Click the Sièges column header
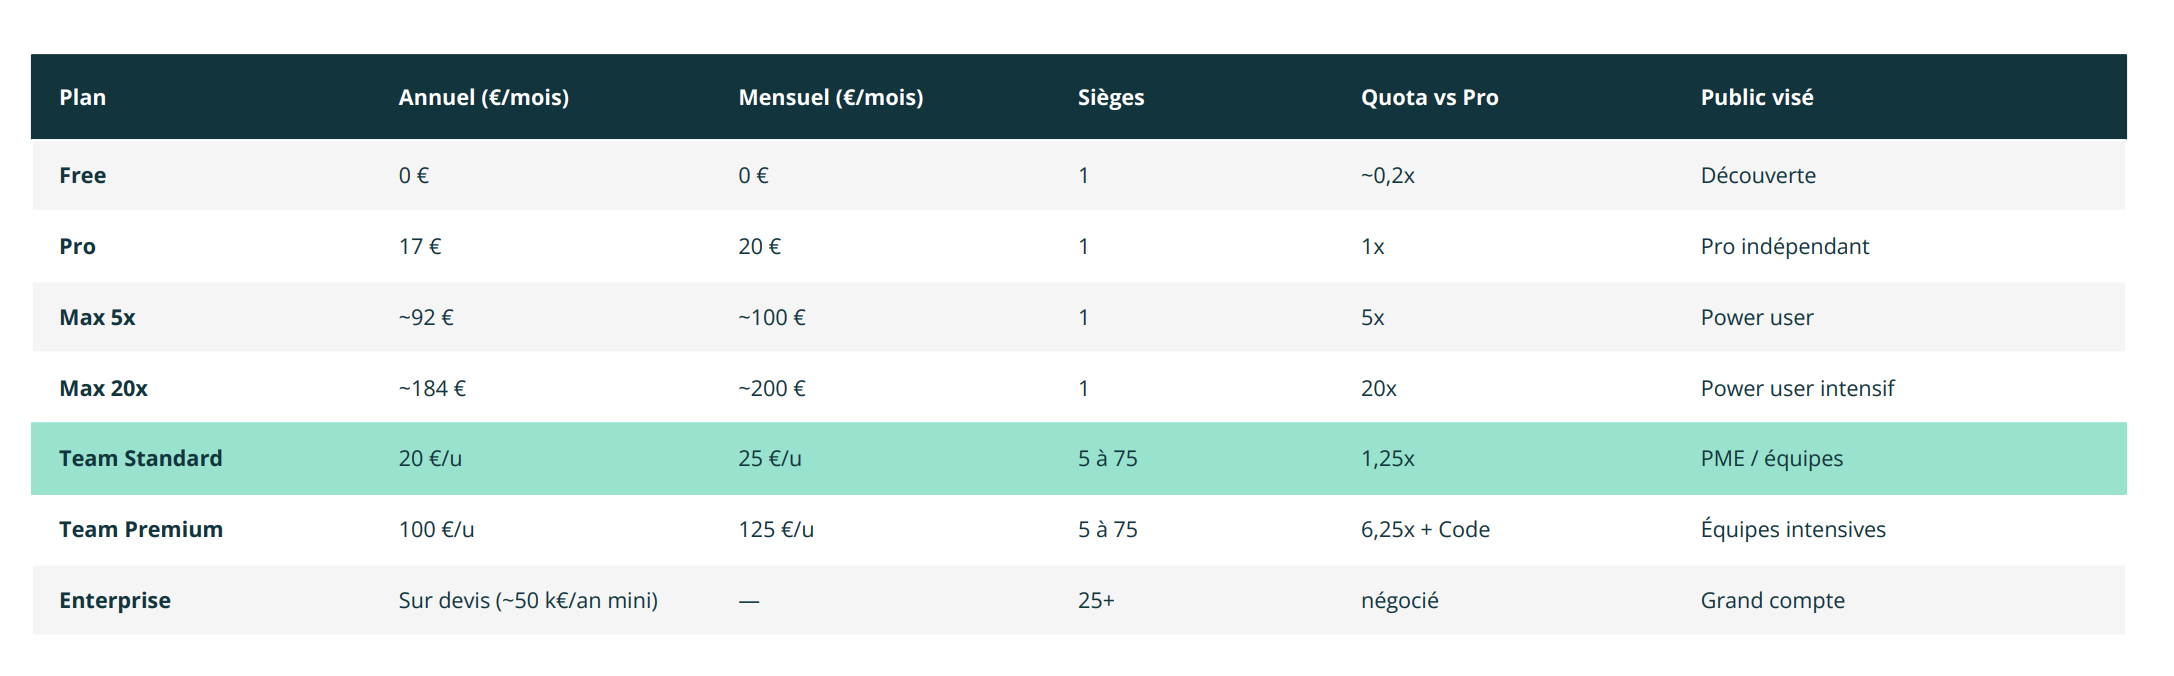The height and width of the screenshot is (676, 2174). click(1110, 98)
